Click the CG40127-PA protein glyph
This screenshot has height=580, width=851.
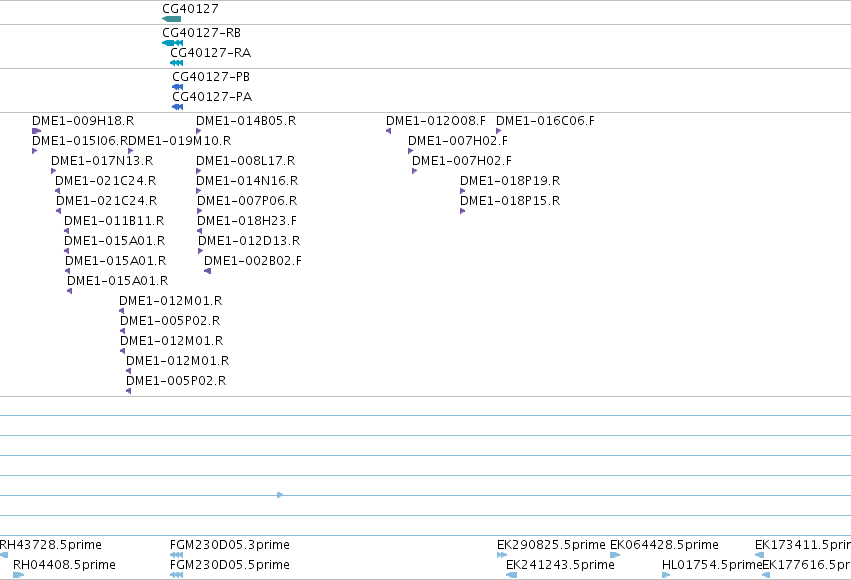click(x=177, y=107)
